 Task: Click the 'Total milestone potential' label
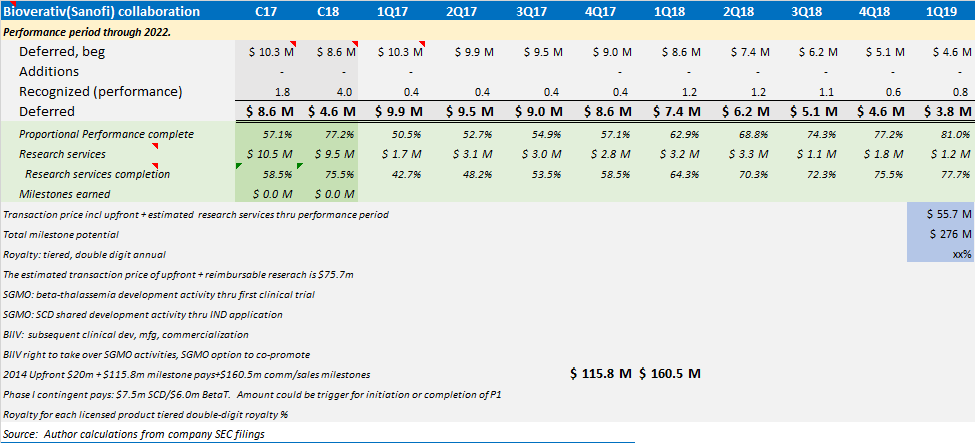click(61, 235)
